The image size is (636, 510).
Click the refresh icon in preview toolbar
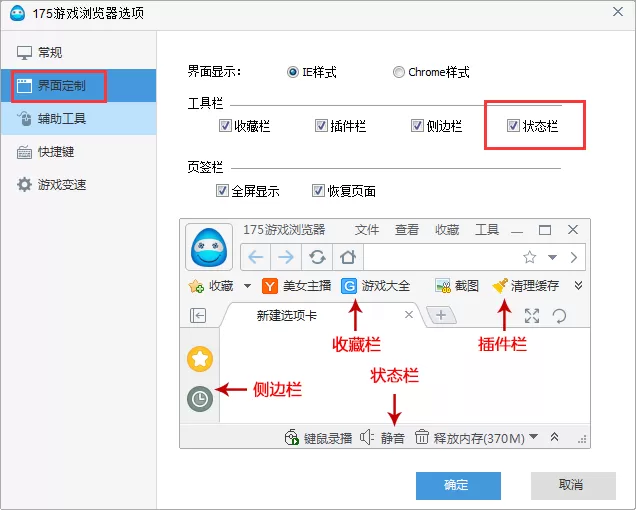317,257
